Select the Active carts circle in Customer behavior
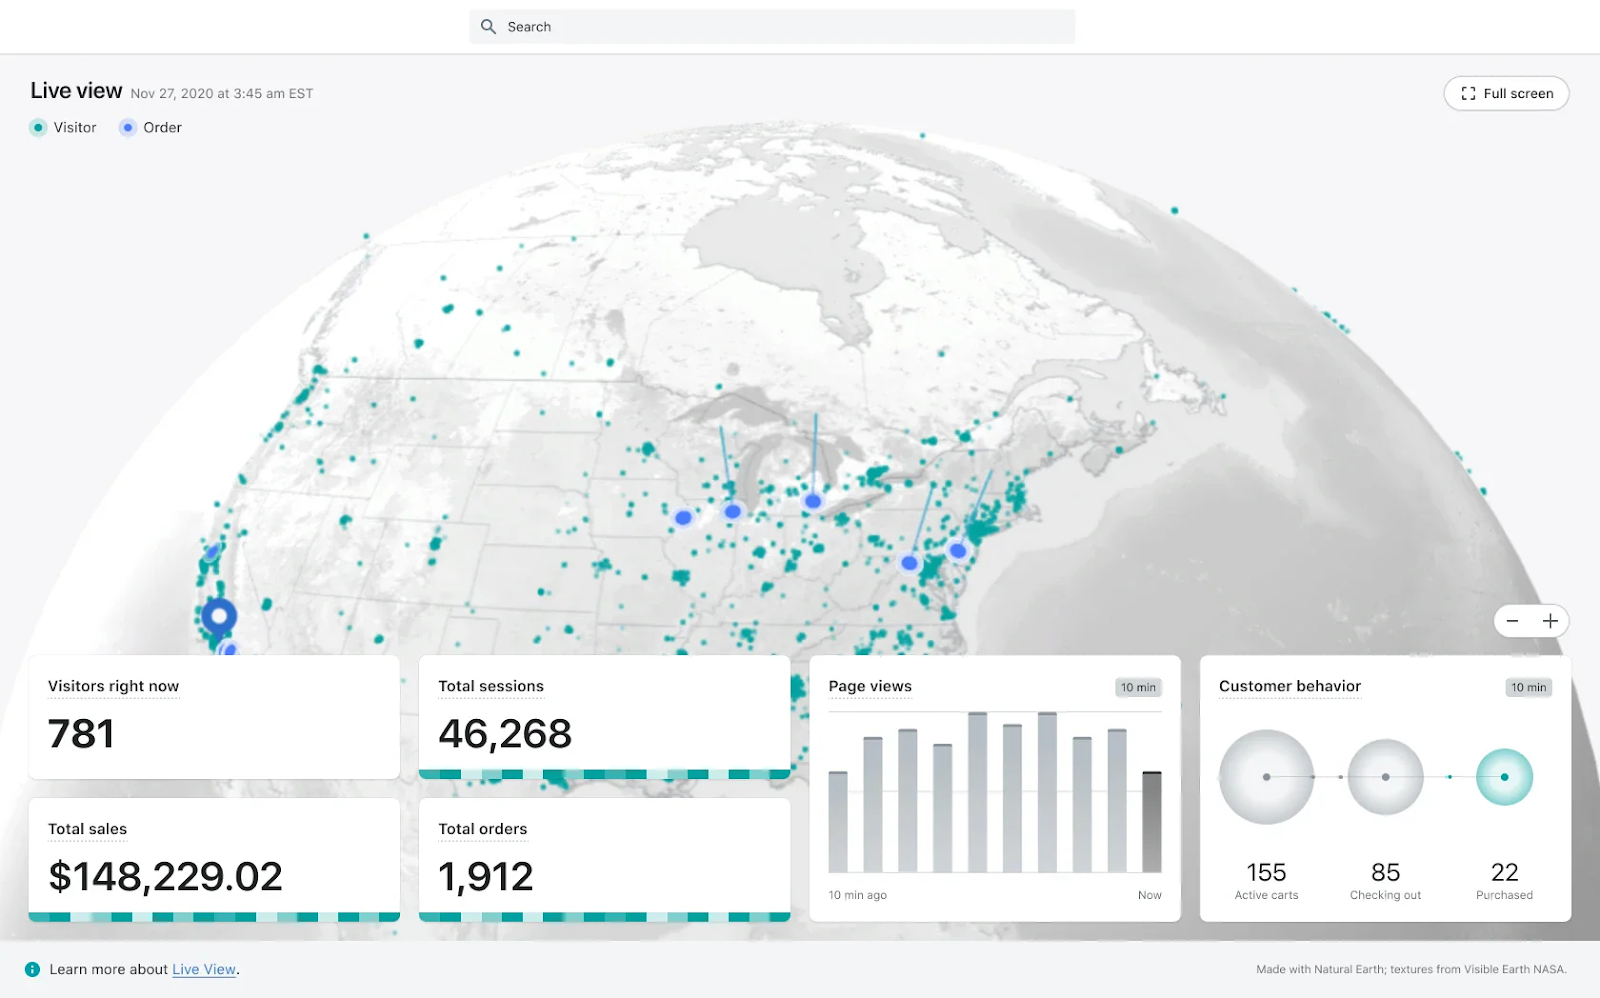 pyautogui.click(x=1265, y=778)
